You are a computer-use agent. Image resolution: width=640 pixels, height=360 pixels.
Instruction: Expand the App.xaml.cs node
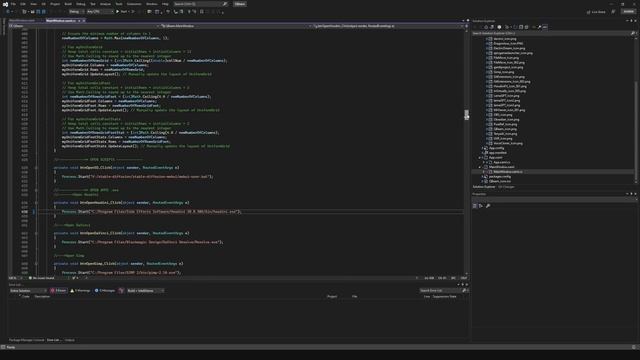pos(484,162)
